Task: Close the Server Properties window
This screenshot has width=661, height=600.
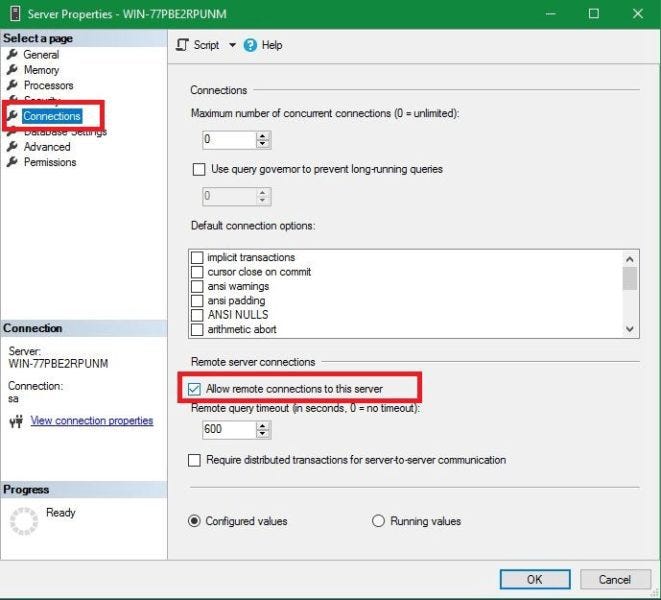Action: [x=638, y=14]
